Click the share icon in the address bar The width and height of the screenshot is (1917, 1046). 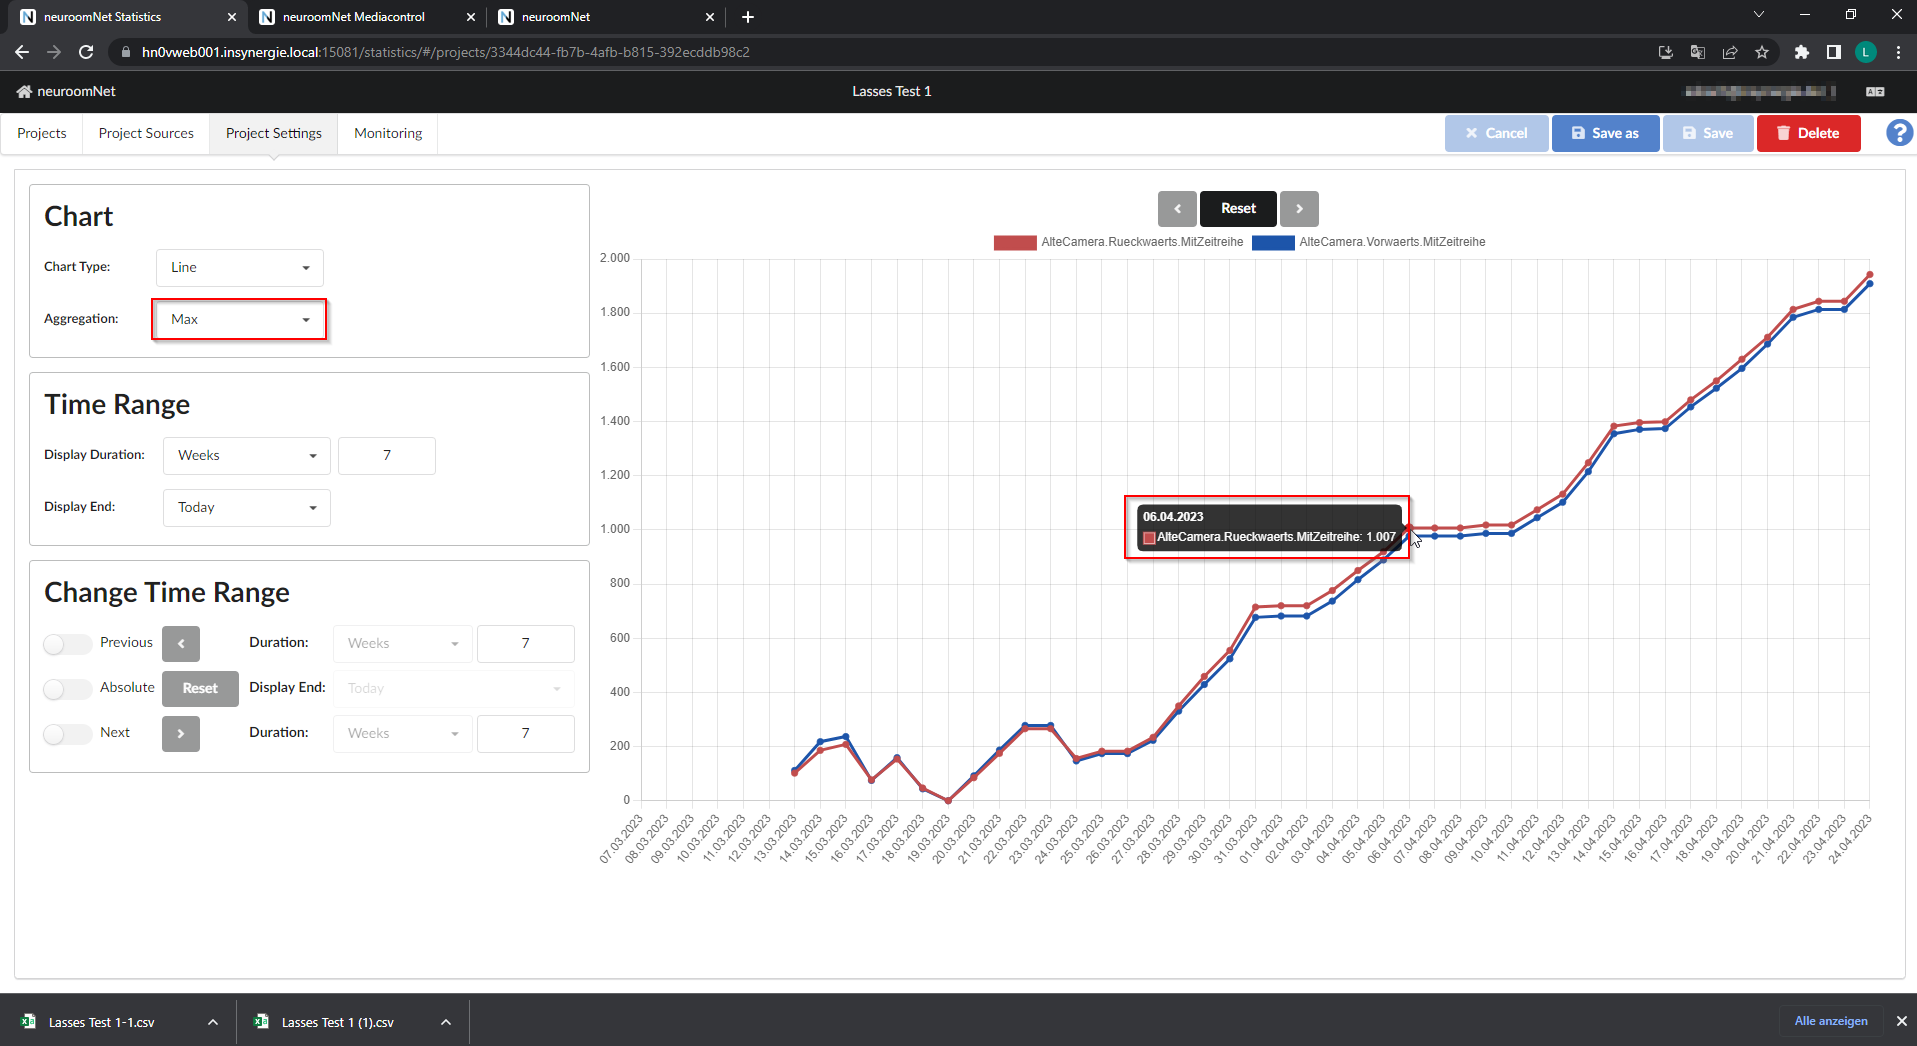coord(1730,52)
